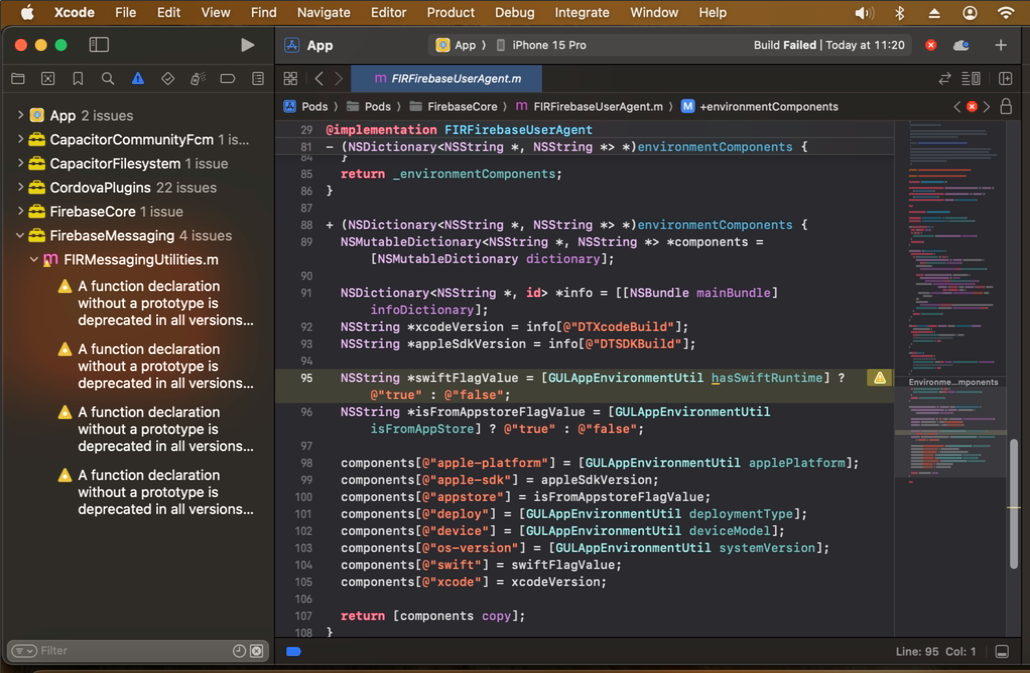Open the Product menu
This screenshot has height=673, width=1030.
(x=451, y=12)
